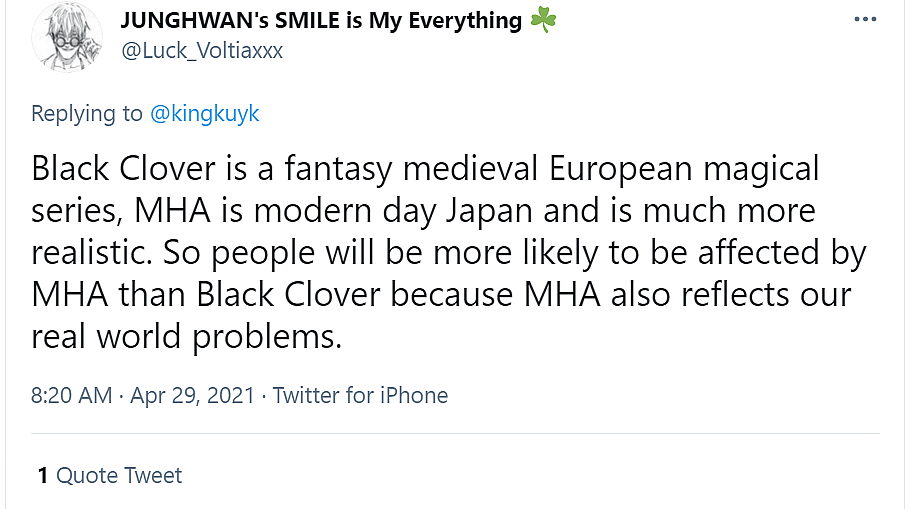Click the quote tweet count number 1

pos(43,475)
